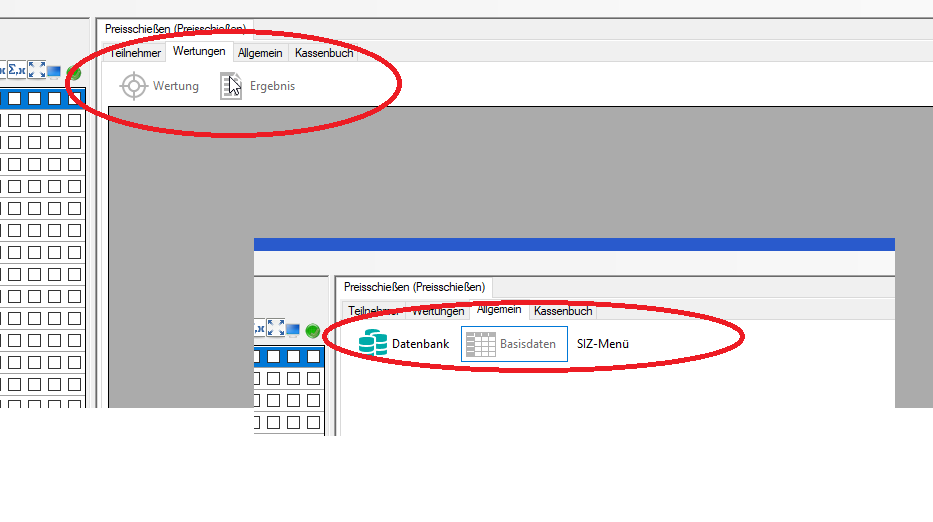Image resolution: width=933 pixels, height=522 pixels.
Task: Select Kassenbuch tab in the inset window
Action: tap(563, 311)
